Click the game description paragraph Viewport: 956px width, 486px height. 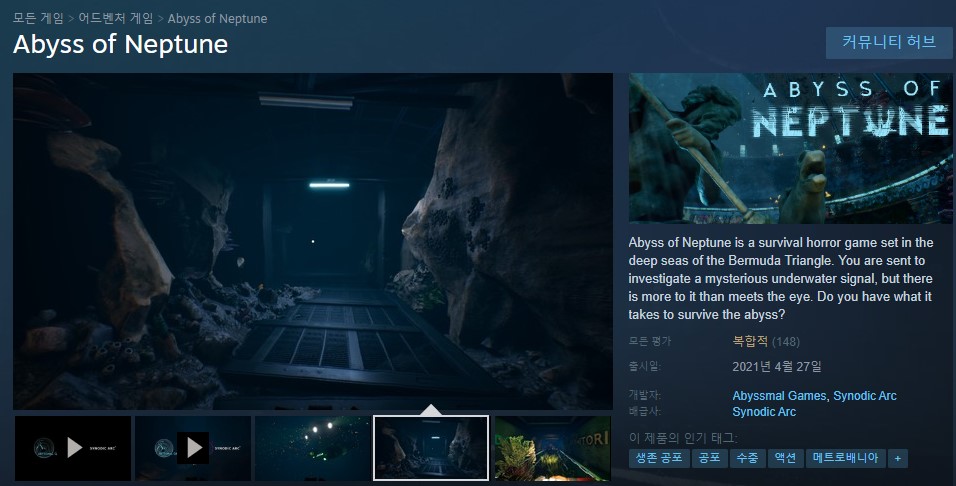[781, 279]
